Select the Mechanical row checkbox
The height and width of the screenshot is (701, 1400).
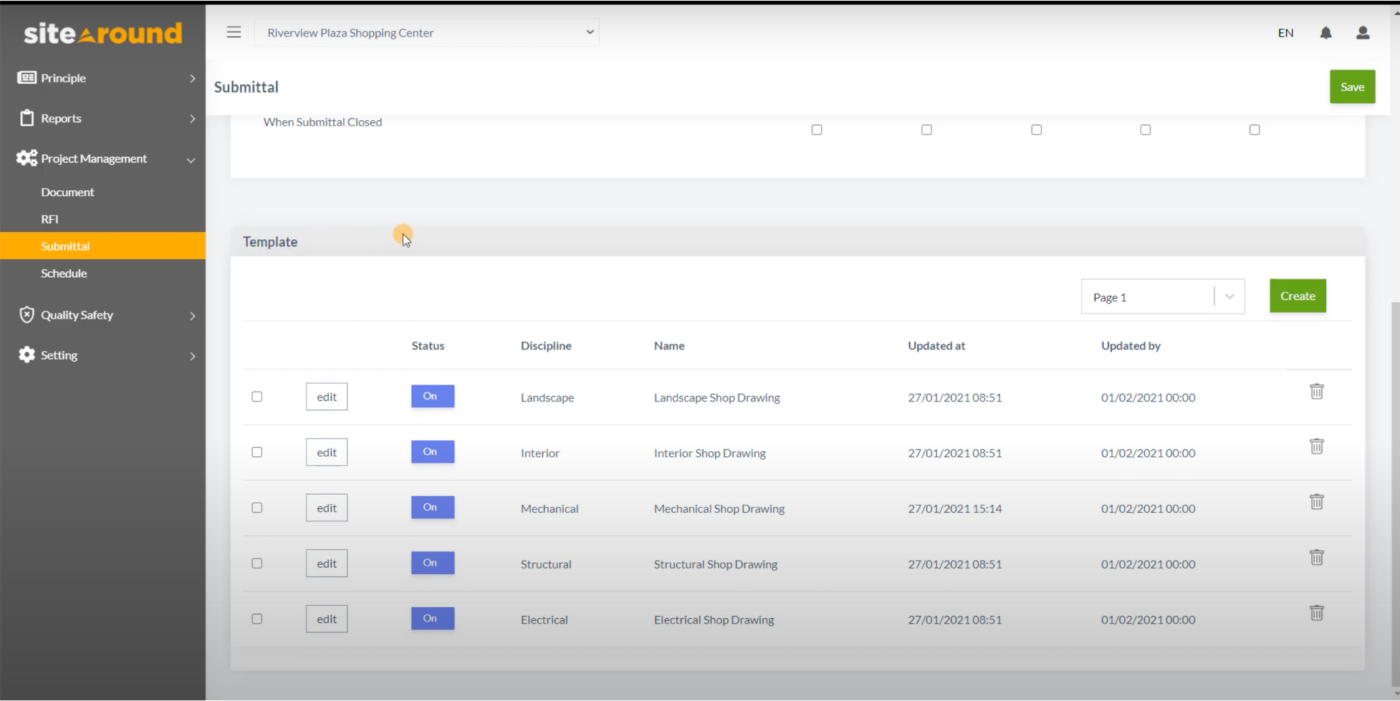(x=257, y=508)
